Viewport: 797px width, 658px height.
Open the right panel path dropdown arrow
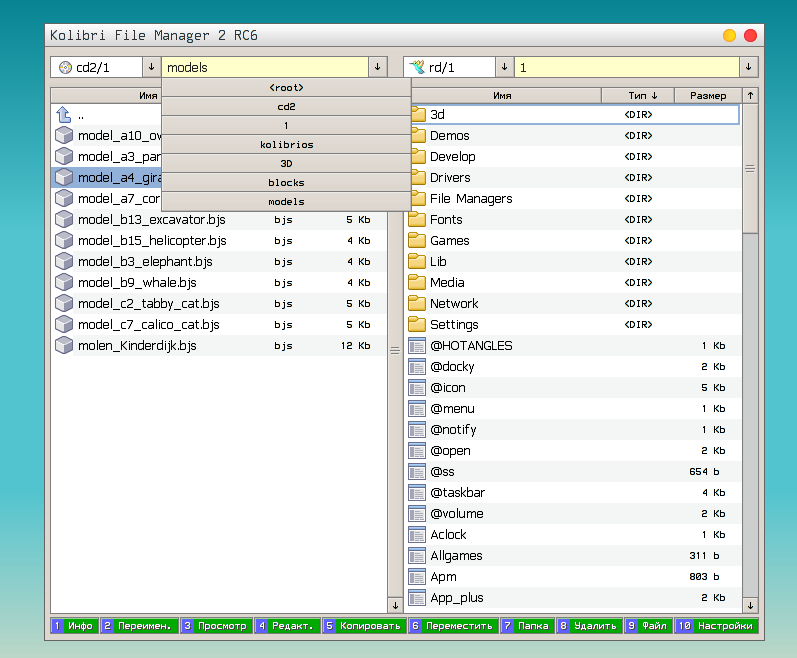click(748, 67)
